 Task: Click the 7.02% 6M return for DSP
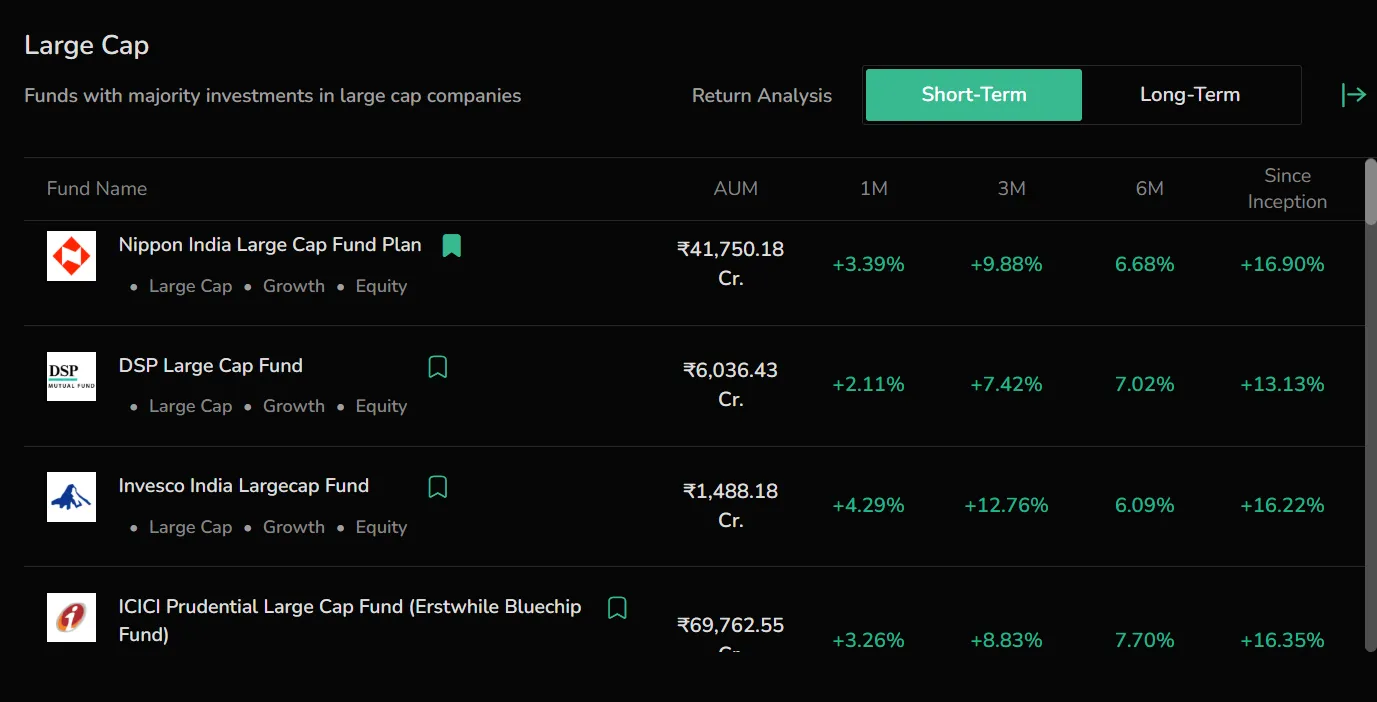[x=1145, y=384]
